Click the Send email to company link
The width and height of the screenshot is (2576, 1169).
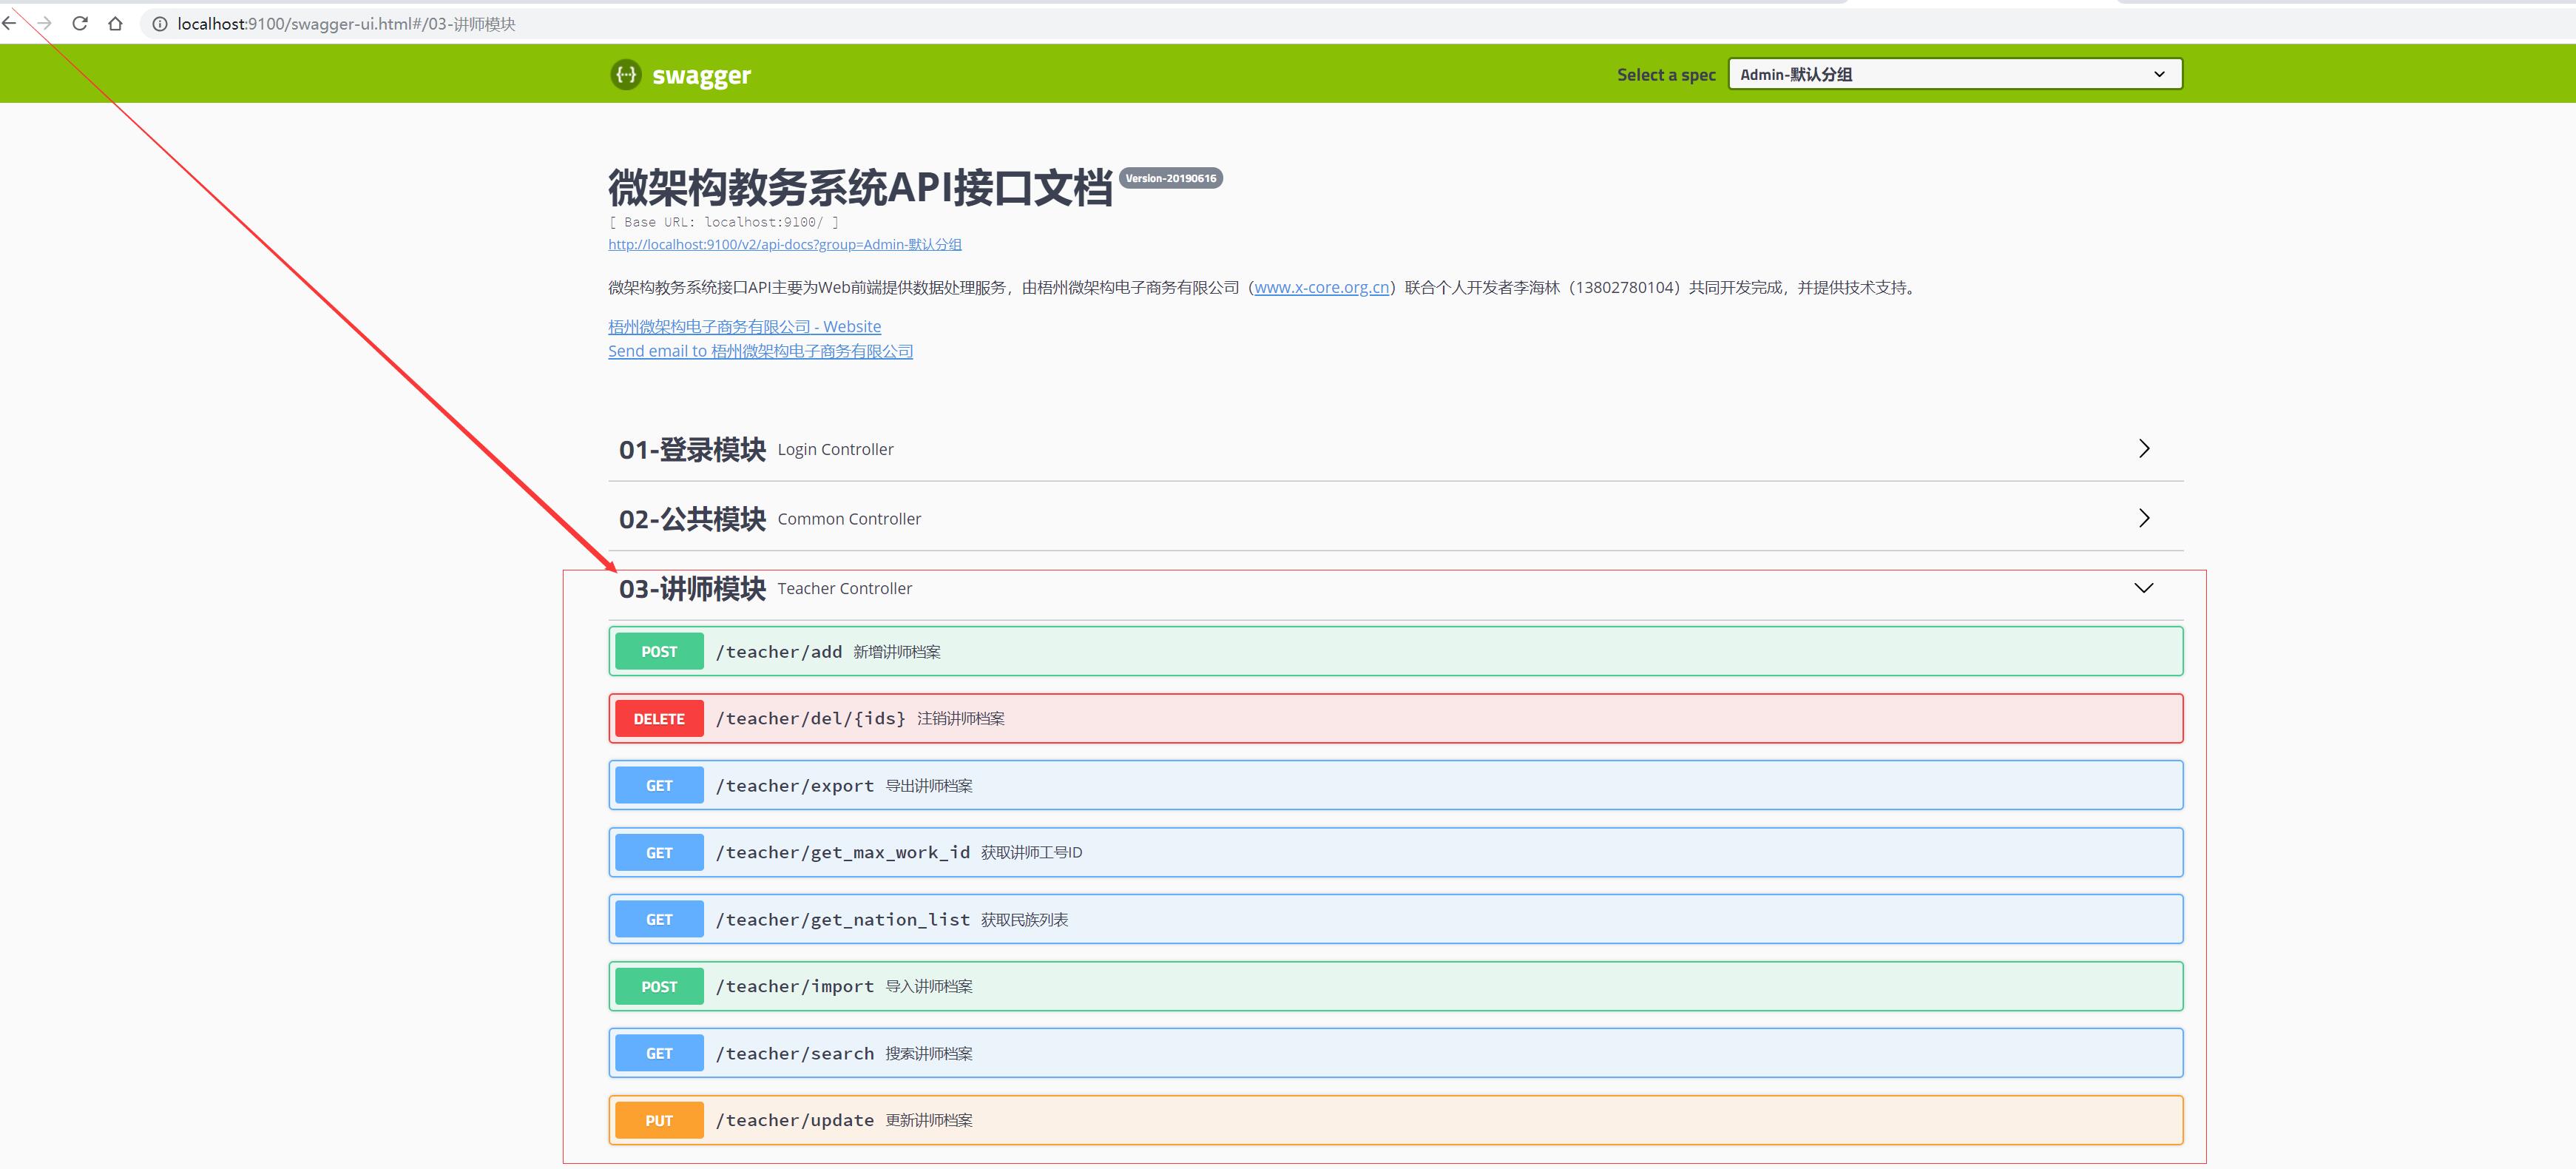click(760, 351)
